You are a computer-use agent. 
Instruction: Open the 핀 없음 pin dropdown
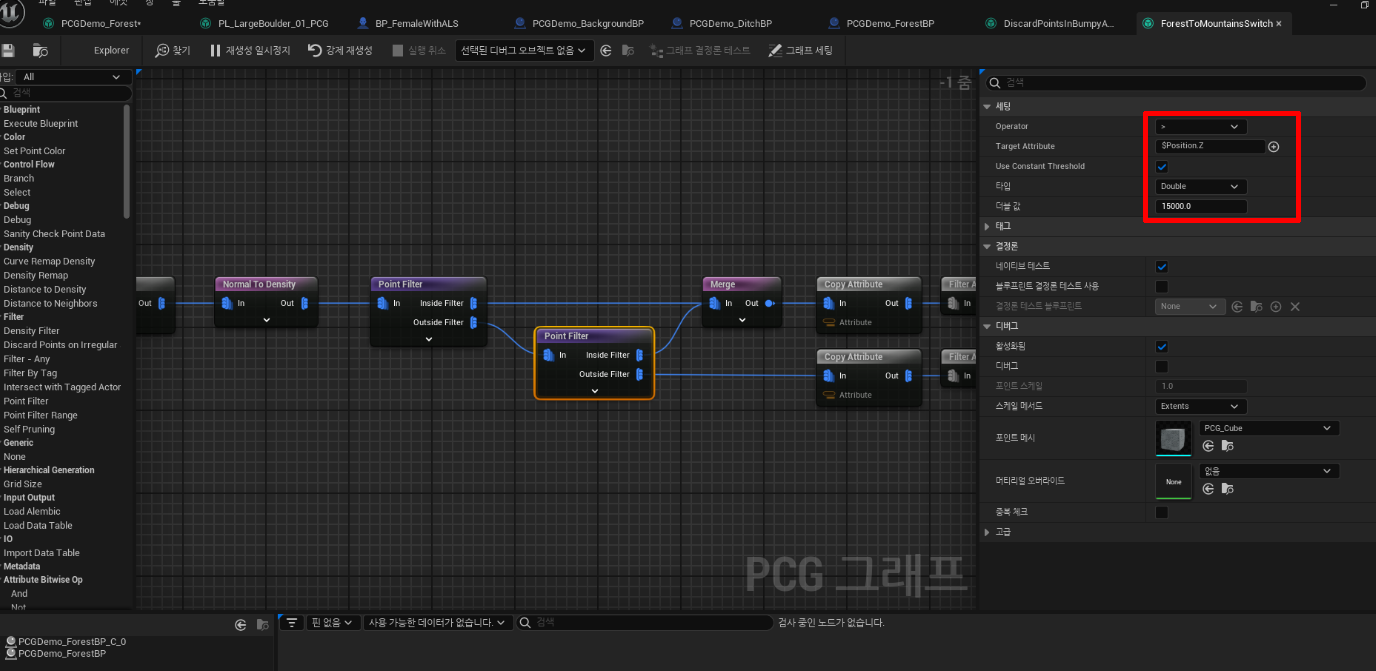click(332, 622)
